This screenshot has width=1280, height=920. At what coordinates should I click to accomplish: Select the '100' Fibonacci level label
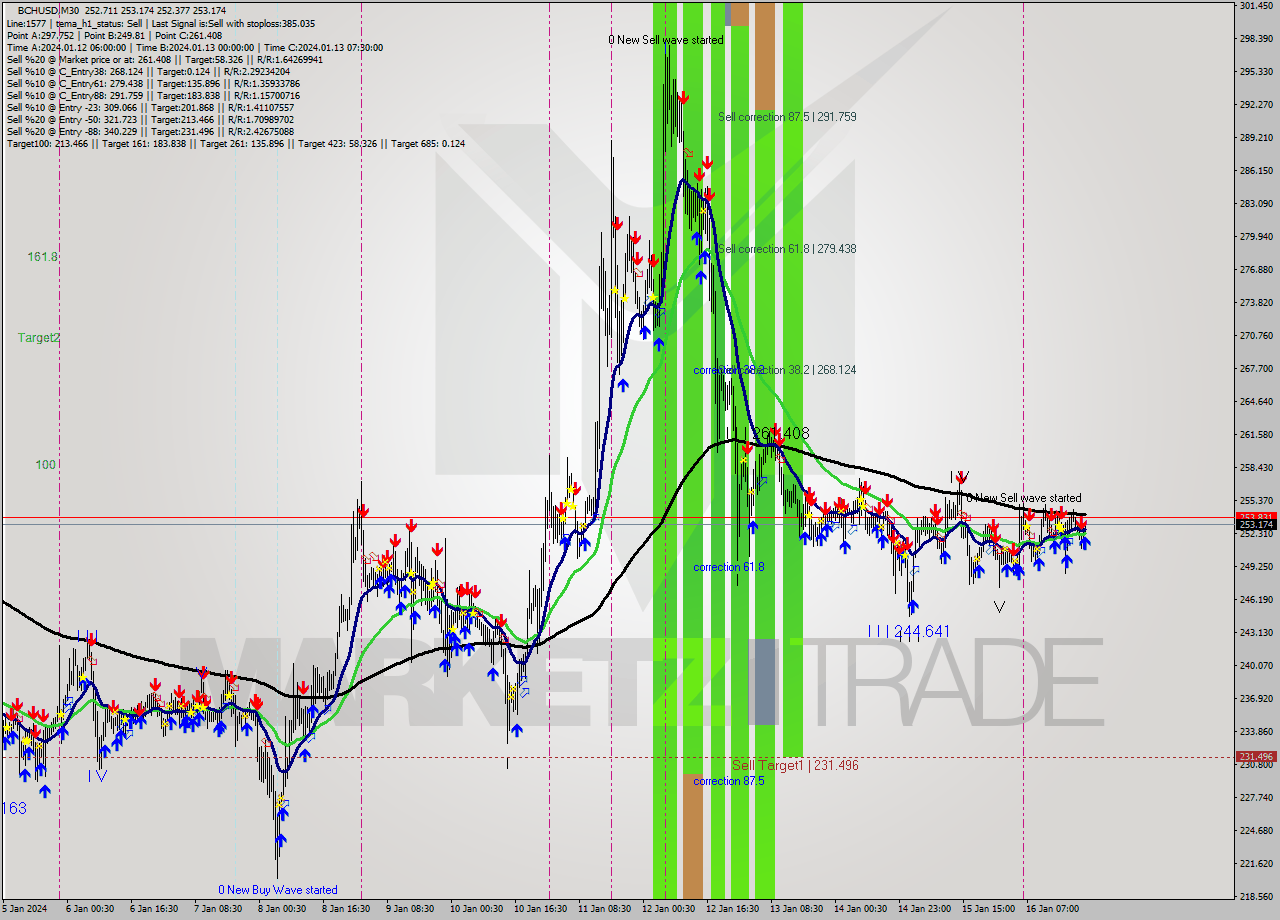[46, 465]
